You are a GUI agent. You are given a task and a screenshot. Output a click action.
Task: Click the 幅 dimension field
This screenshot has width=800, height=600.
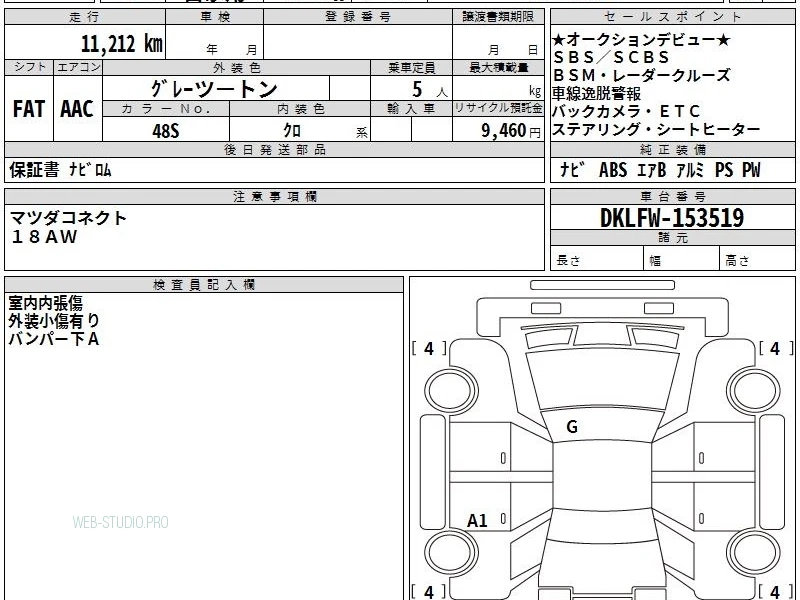click(x=682, y=260)
